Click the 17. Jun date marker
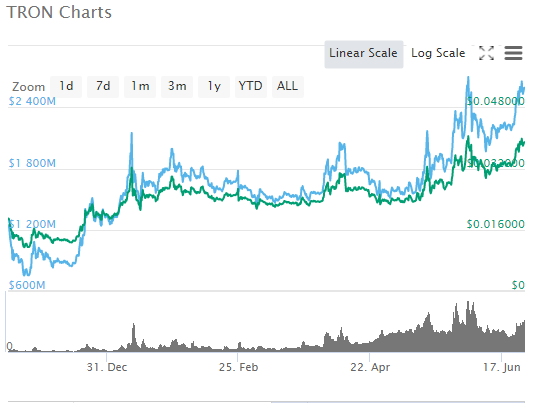The width and height of the screenshot is (549, 403). click(x=501, y=367)
